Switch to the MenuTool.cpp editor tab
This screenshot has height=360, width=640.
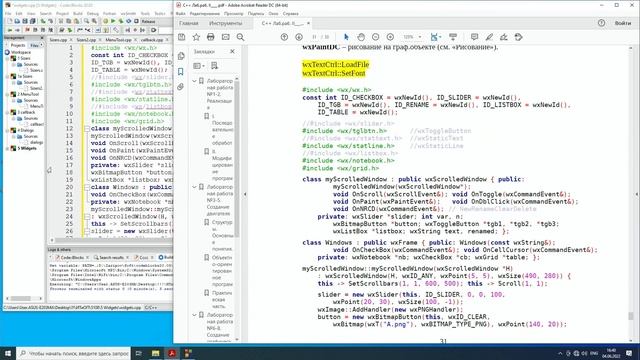pyautogui.click(x=118, y=40)
